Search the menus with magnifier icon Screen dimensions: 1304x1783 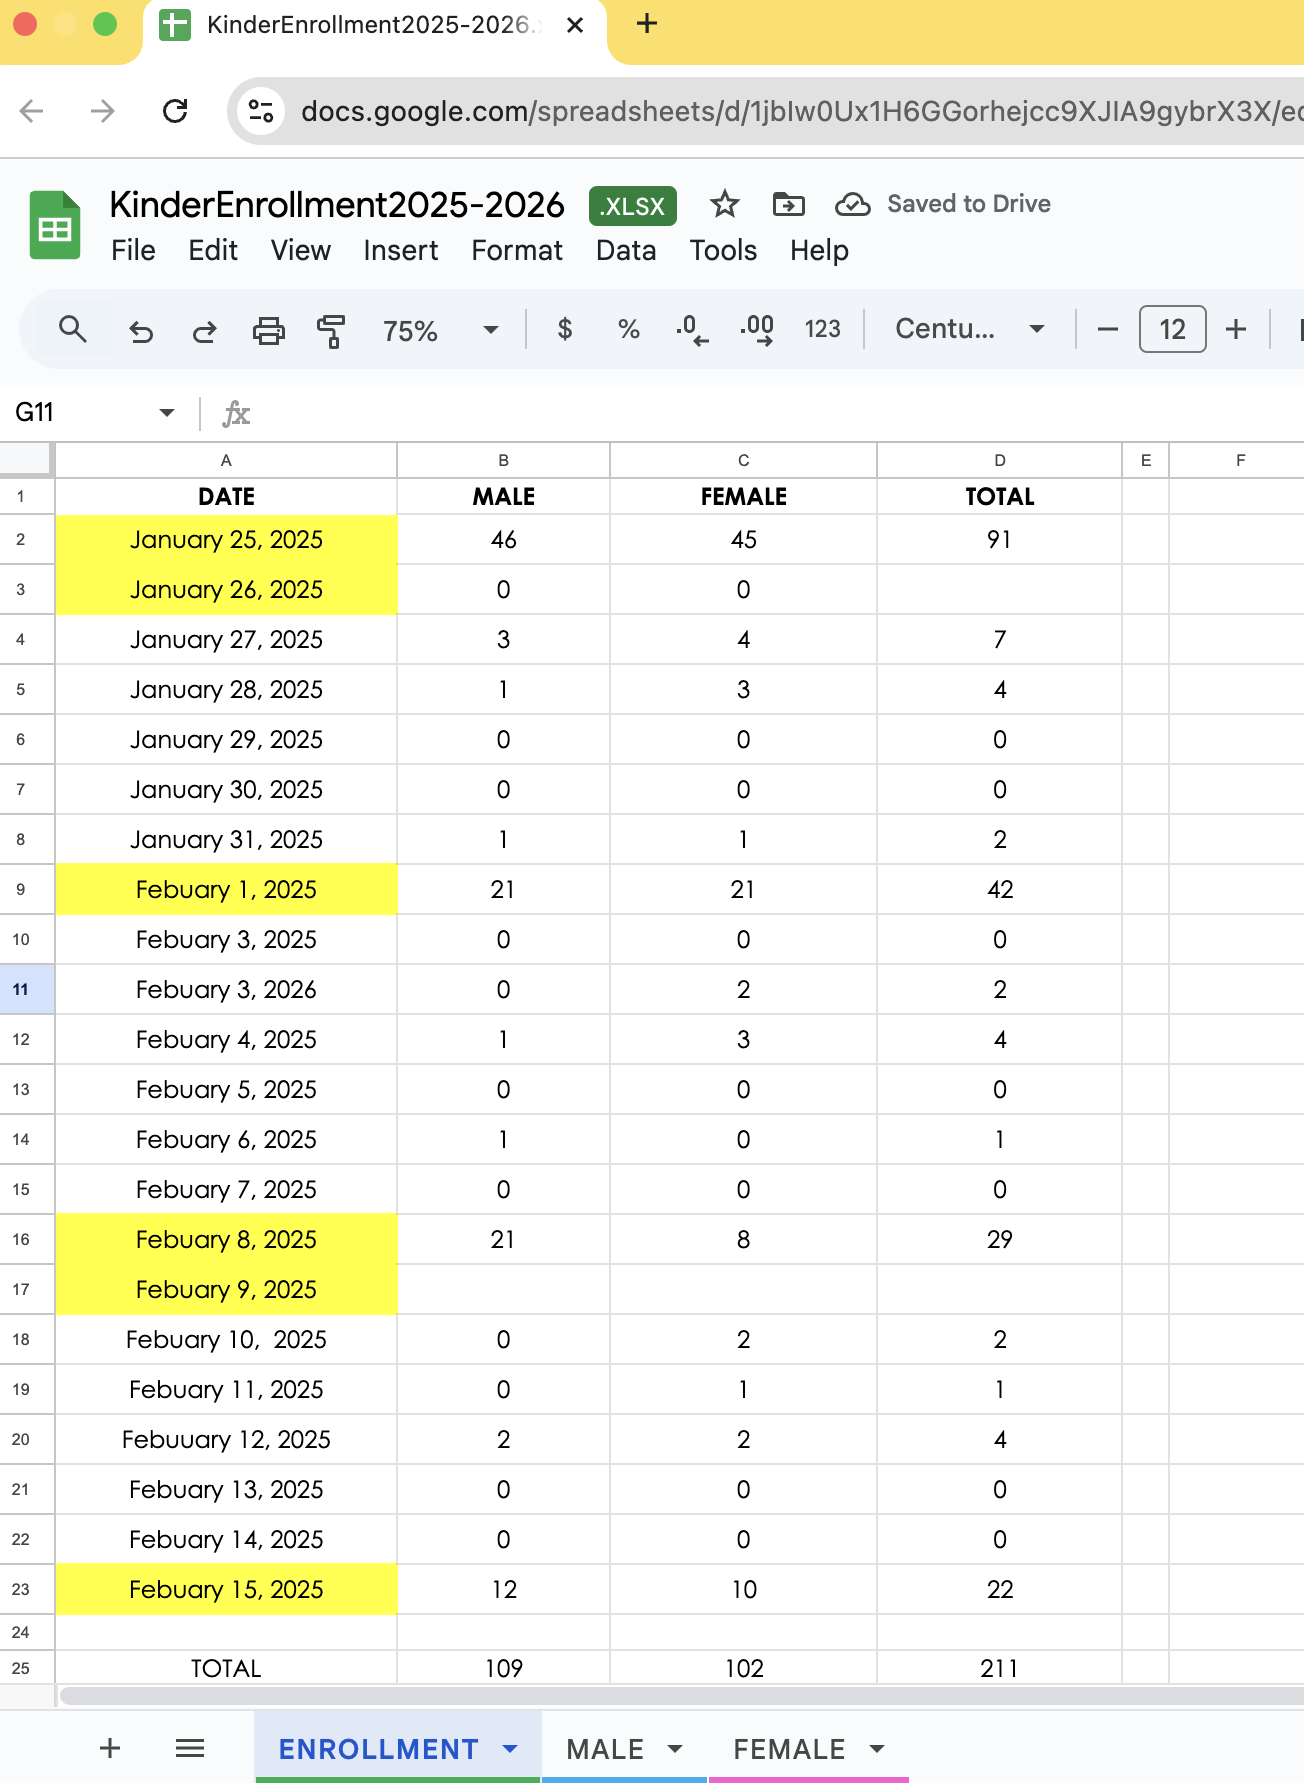coord(72,329)
